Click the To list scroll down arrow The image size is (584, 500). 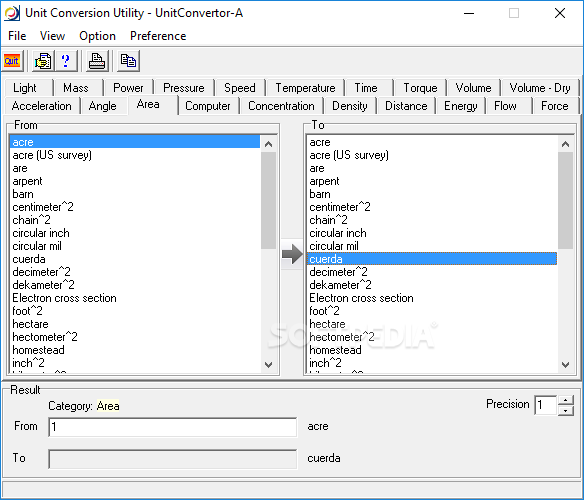tap(565, 364)
